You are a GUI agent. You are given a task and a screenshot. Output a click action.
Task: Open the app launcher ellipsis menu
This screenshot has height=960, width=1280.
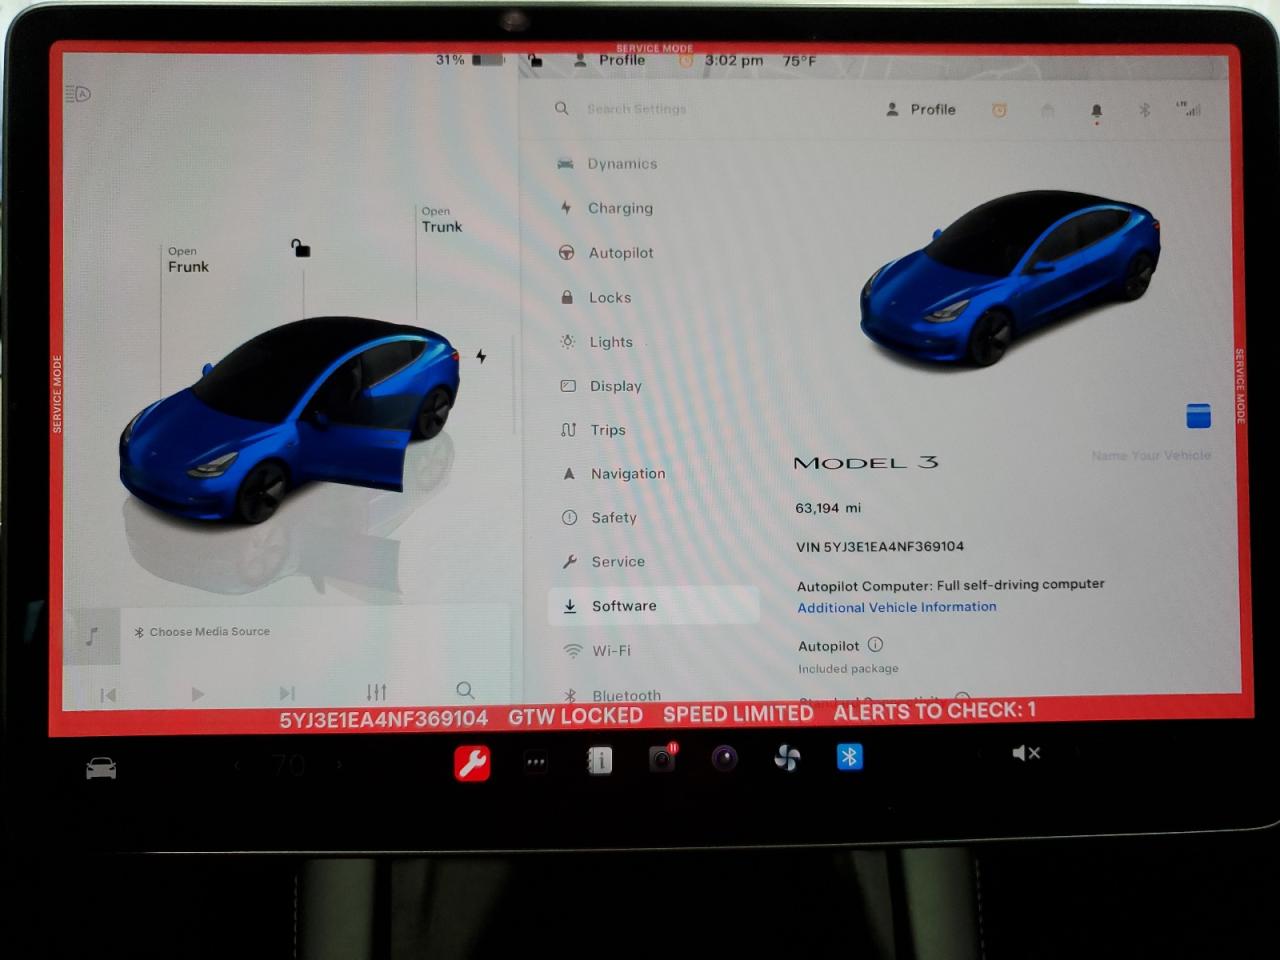(x=535, y=761)
